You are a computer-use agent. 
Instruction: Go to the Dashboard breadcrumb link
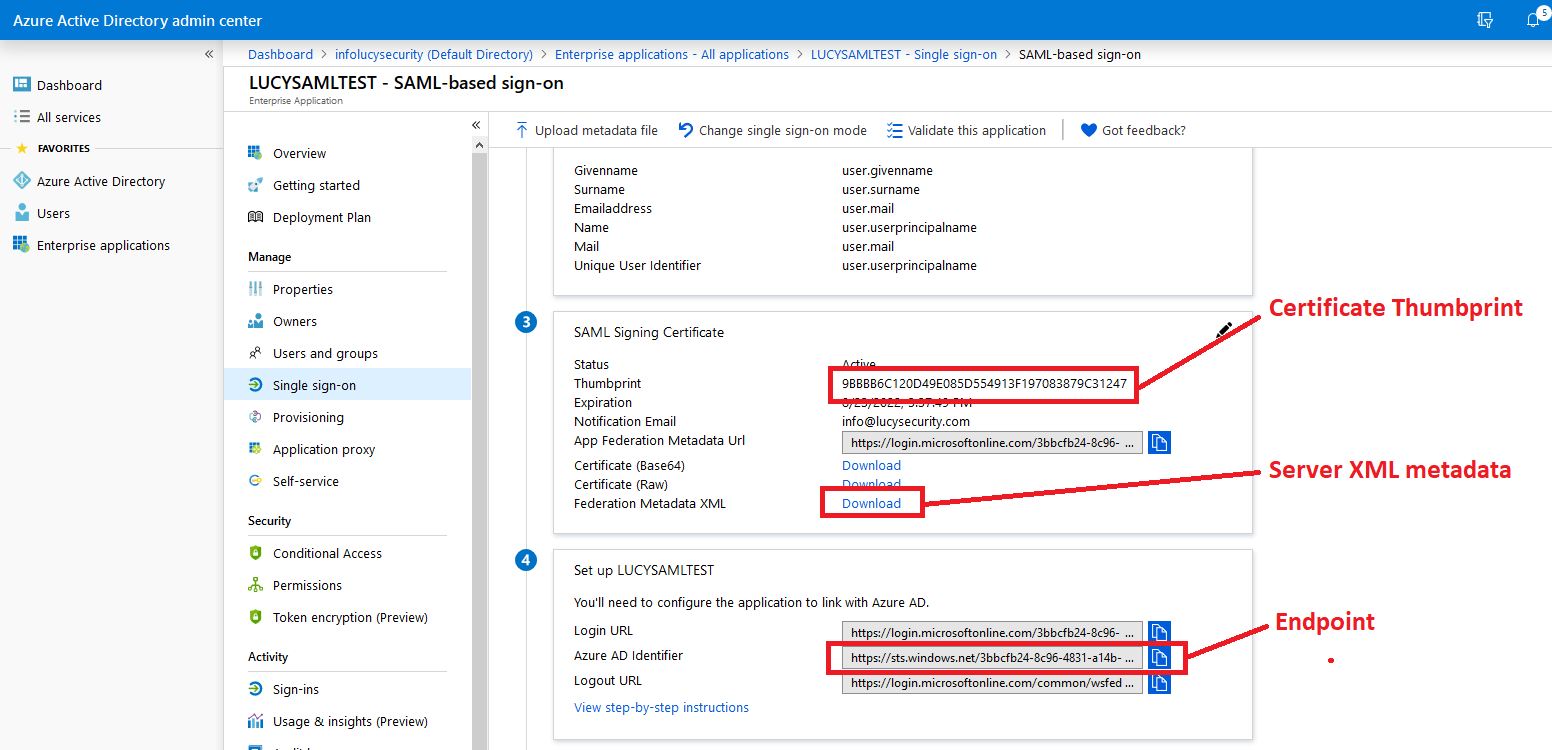click(280, 54)
